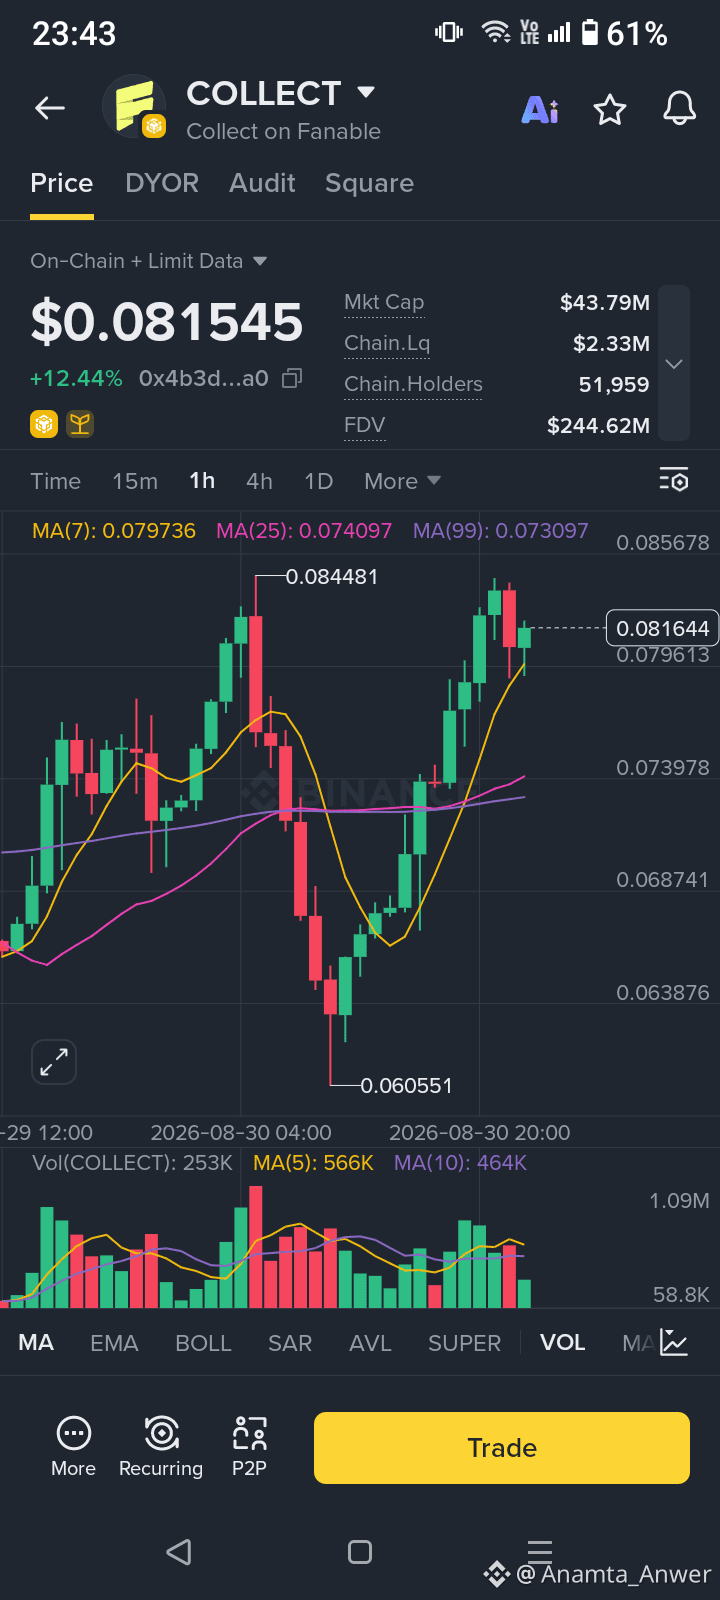Tap the MA(25): 0.074097 legend
720x1600 pixels.
pos(304,531)
